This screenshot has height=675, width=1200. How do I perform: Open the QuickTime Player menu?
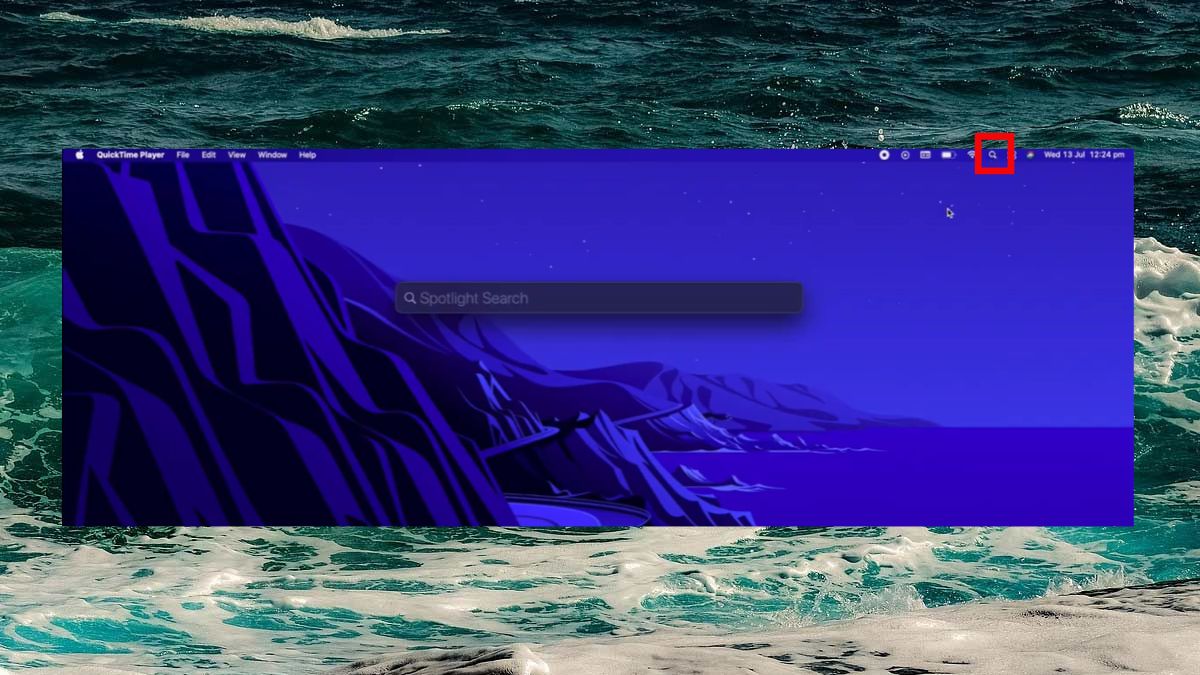coord(131,155)
